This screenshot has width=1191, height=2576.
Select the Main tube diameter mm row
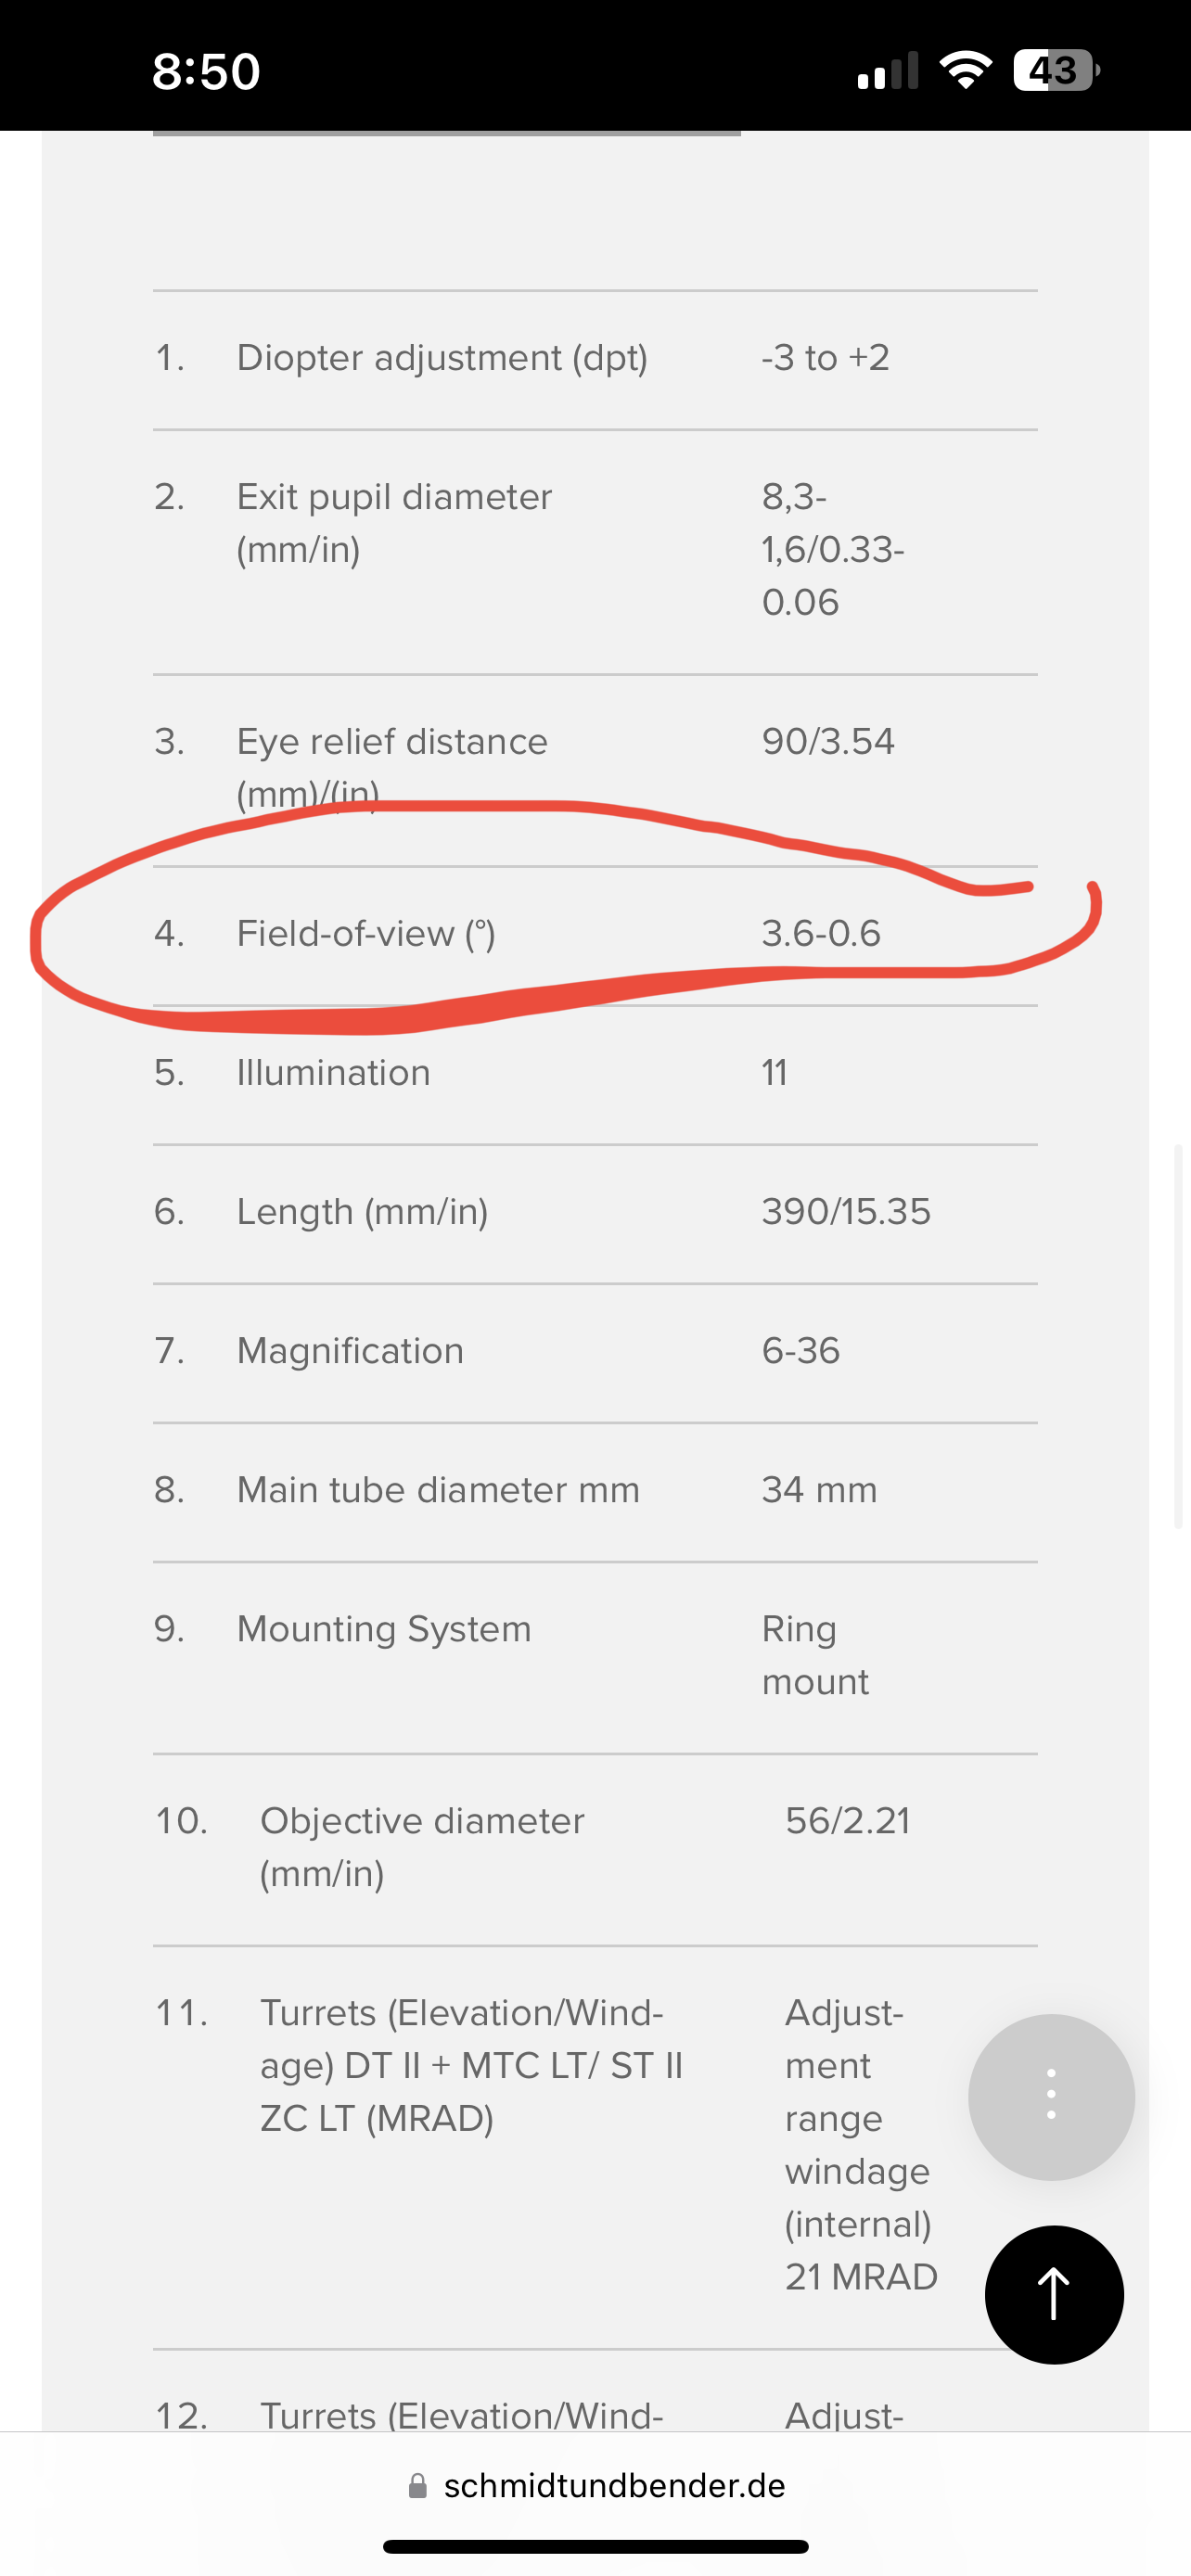595,1492
